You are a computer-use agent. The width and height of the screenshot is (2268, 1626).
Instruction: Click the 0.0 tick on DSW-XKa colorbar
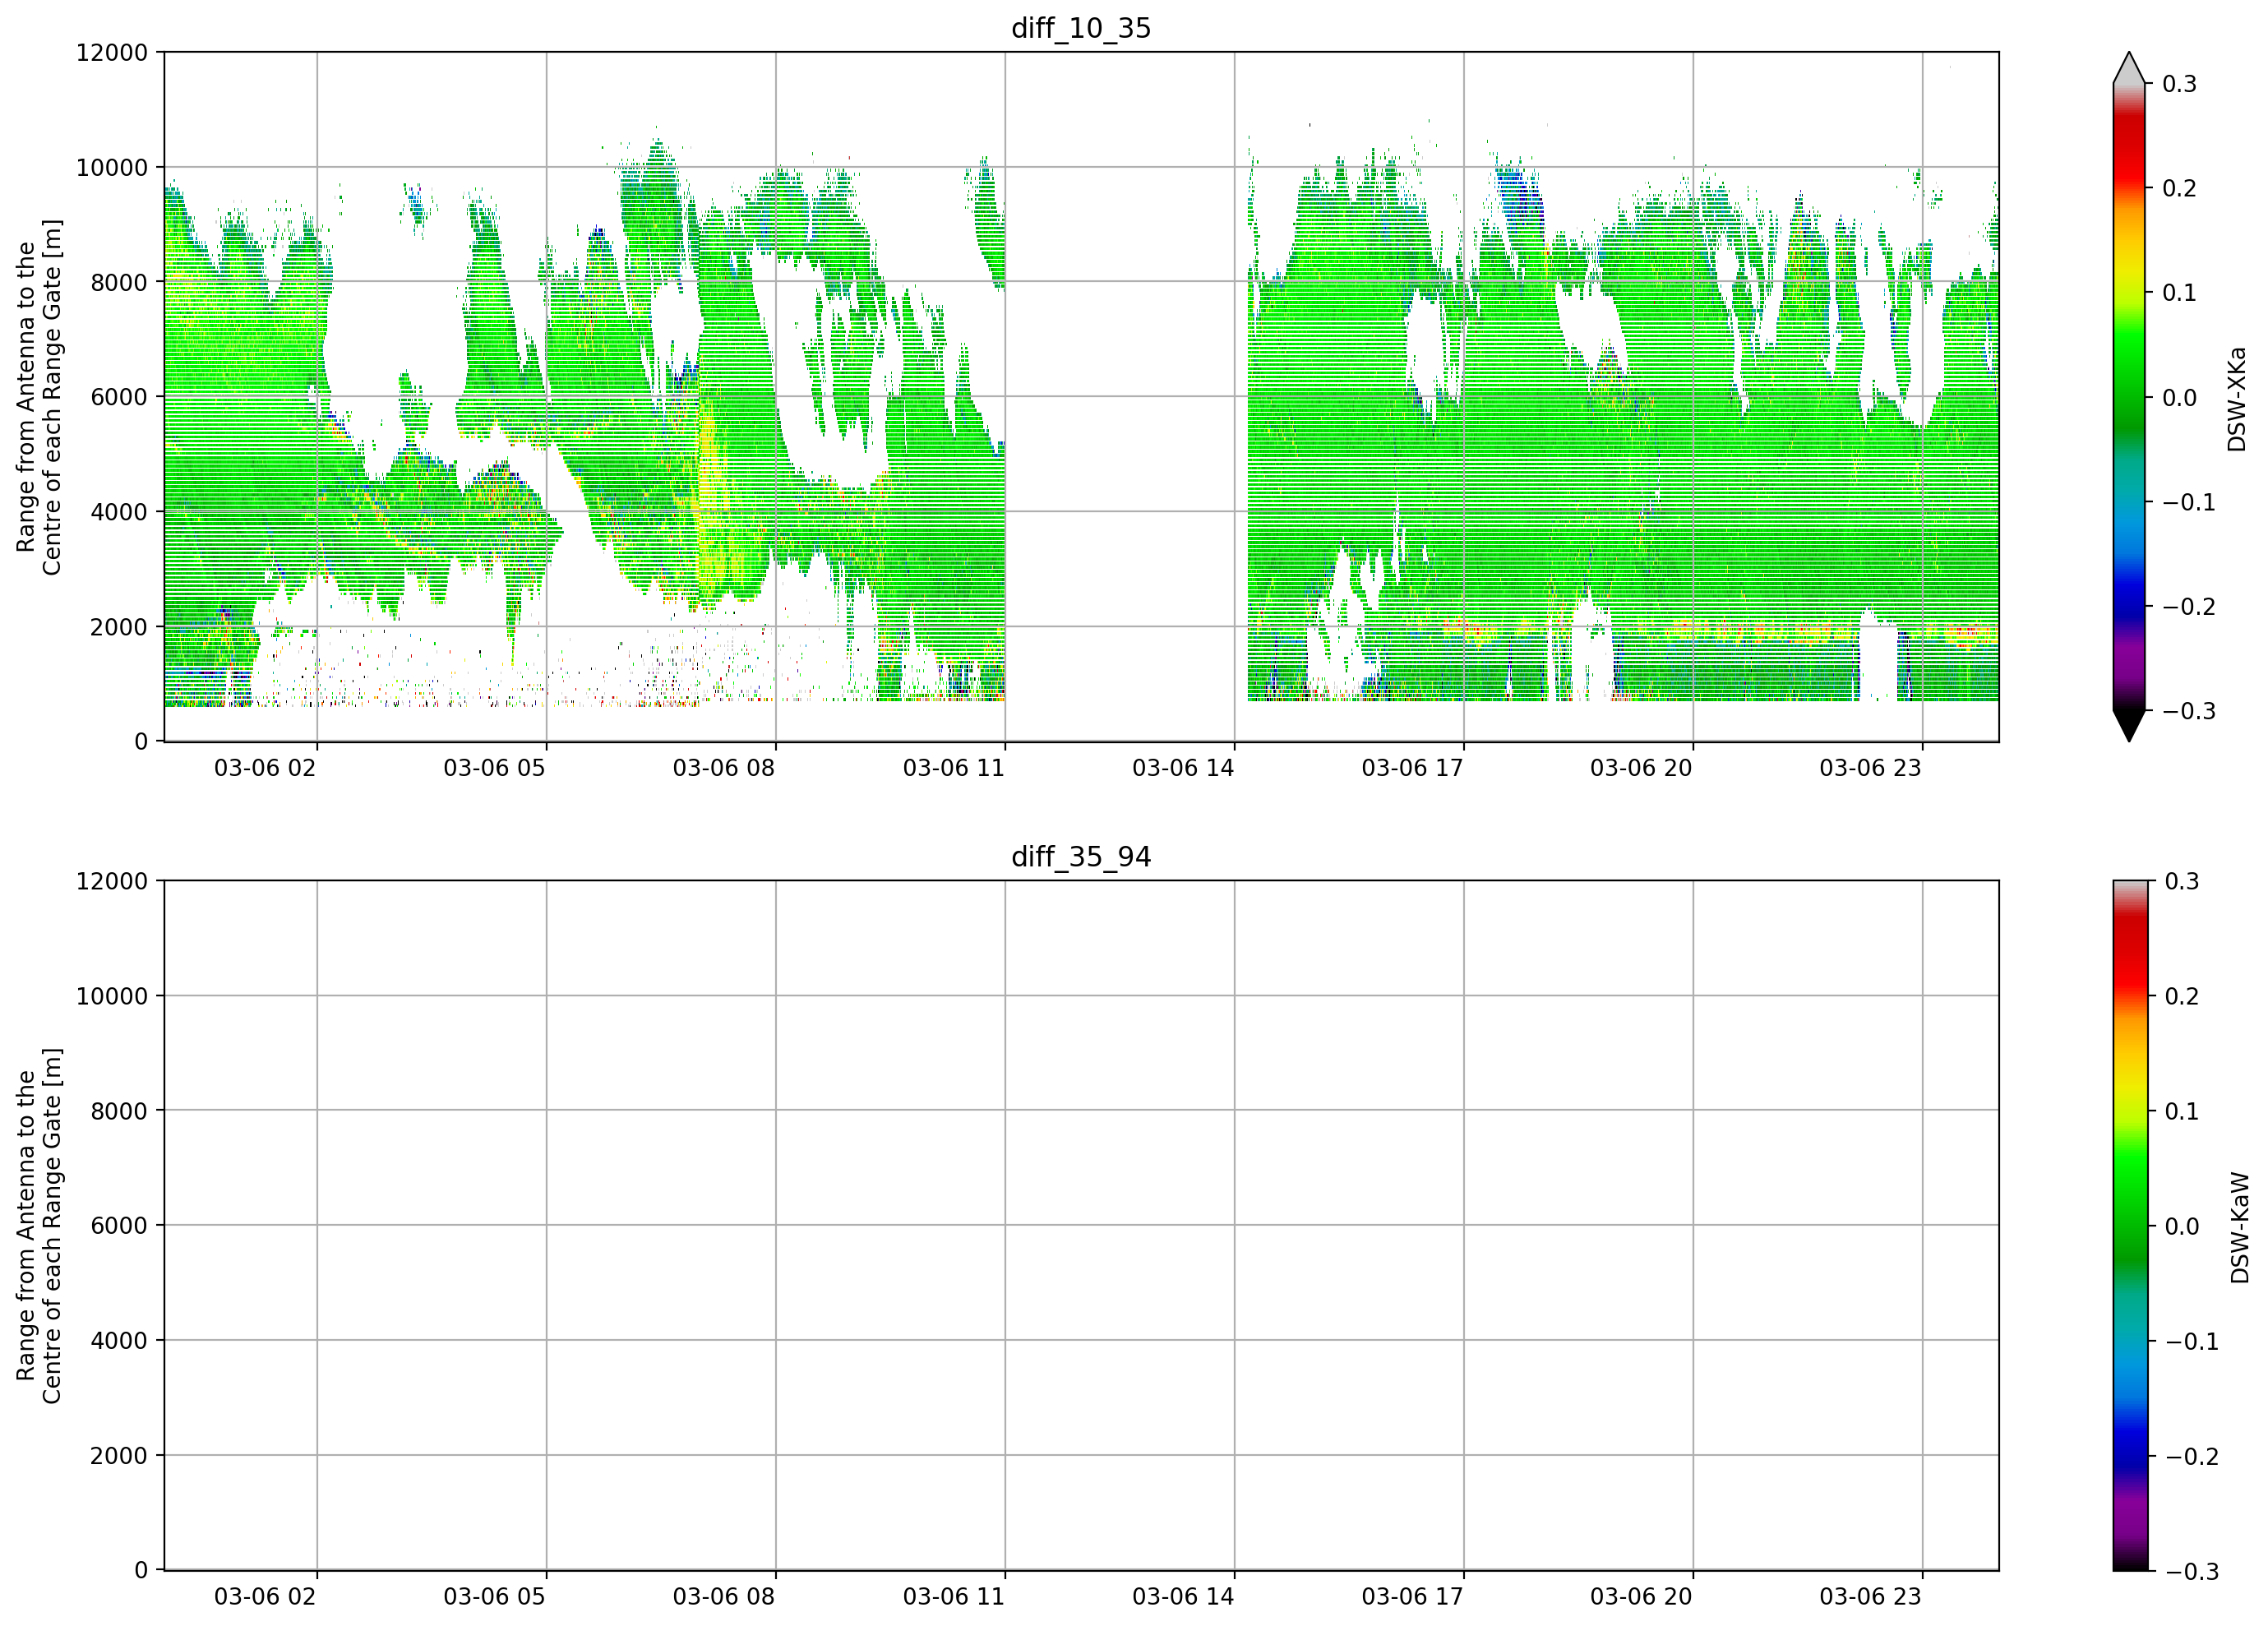pos(2180,398)
